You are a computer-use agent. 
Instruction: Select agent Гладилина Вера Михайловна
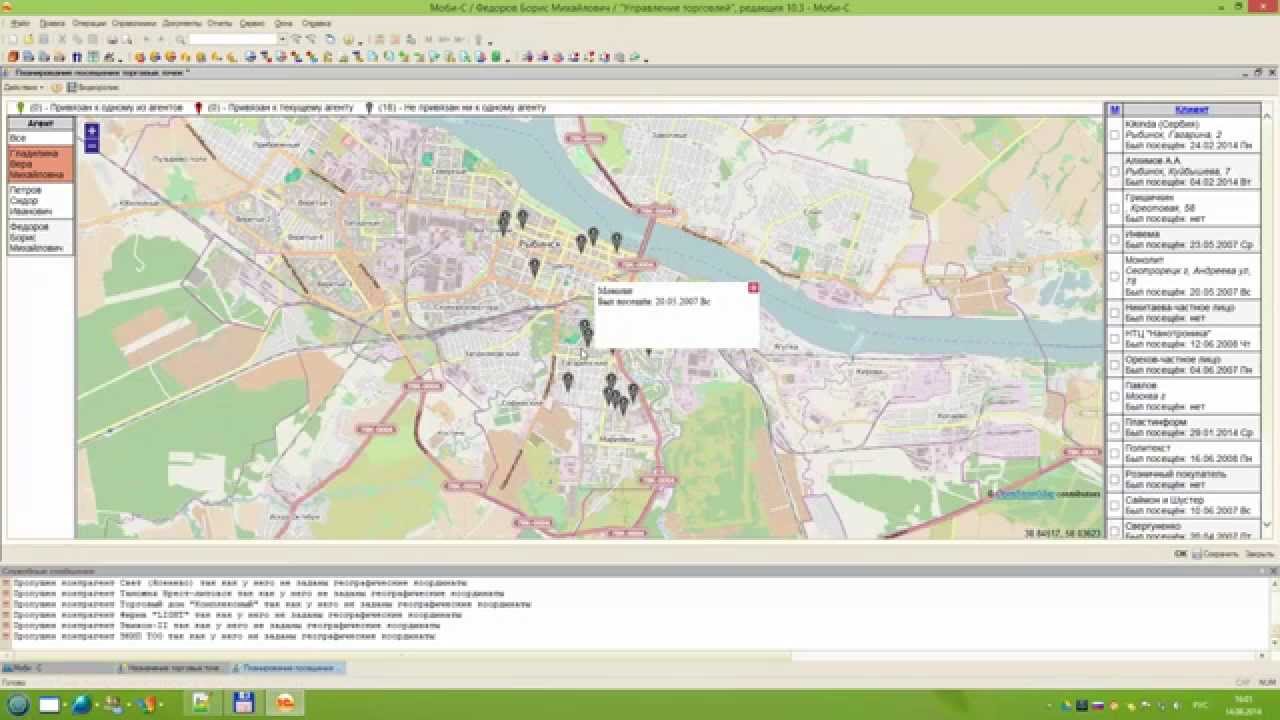coord(40,164)
